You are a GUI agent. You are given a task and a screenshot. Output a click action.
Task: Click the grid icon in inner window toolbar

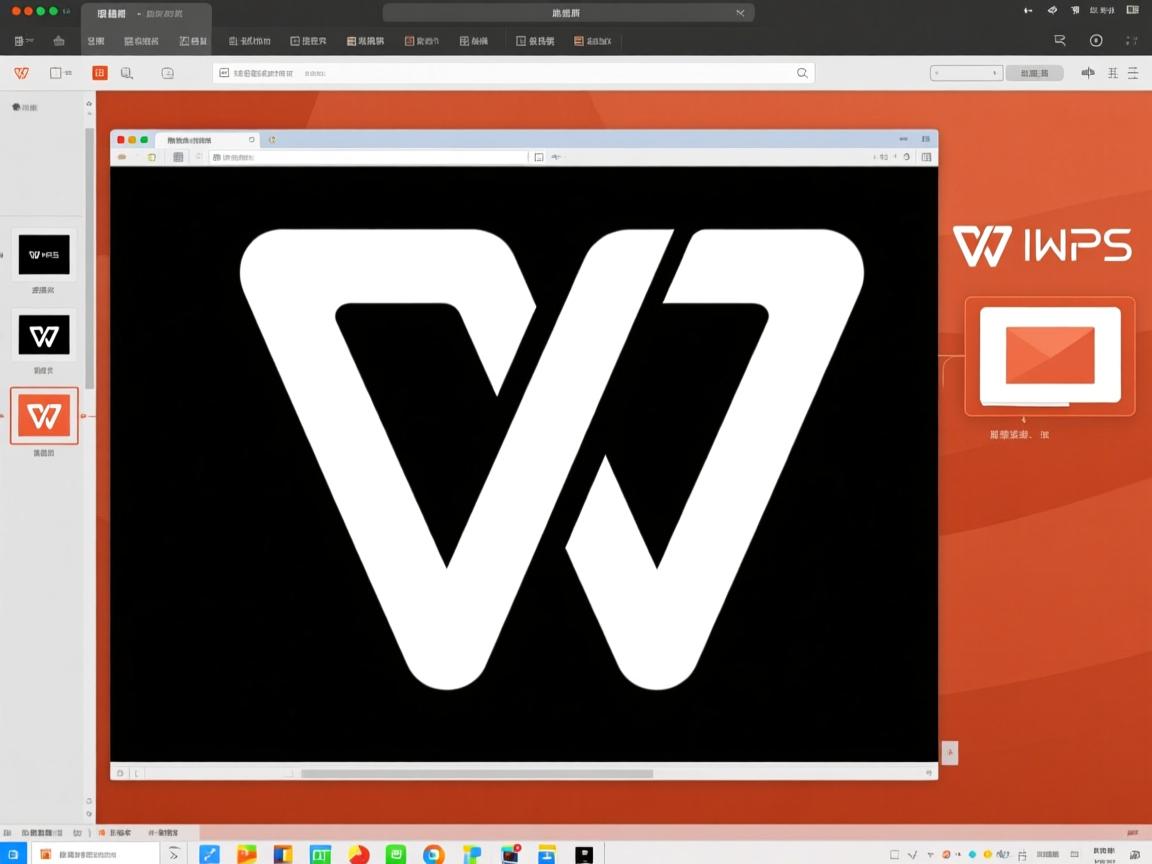point(178,157)
